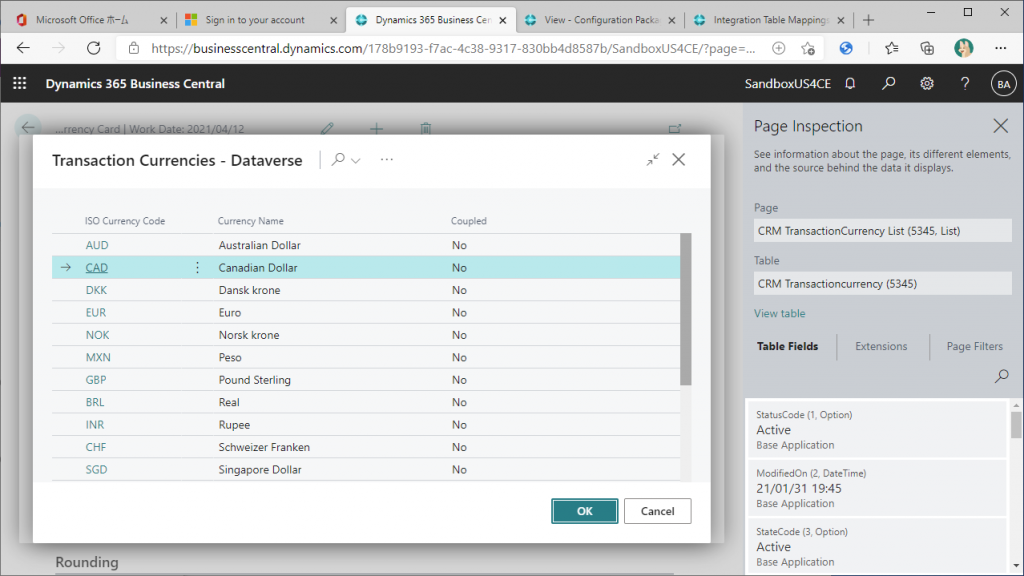Click the Coupled column header

[468, 221]
